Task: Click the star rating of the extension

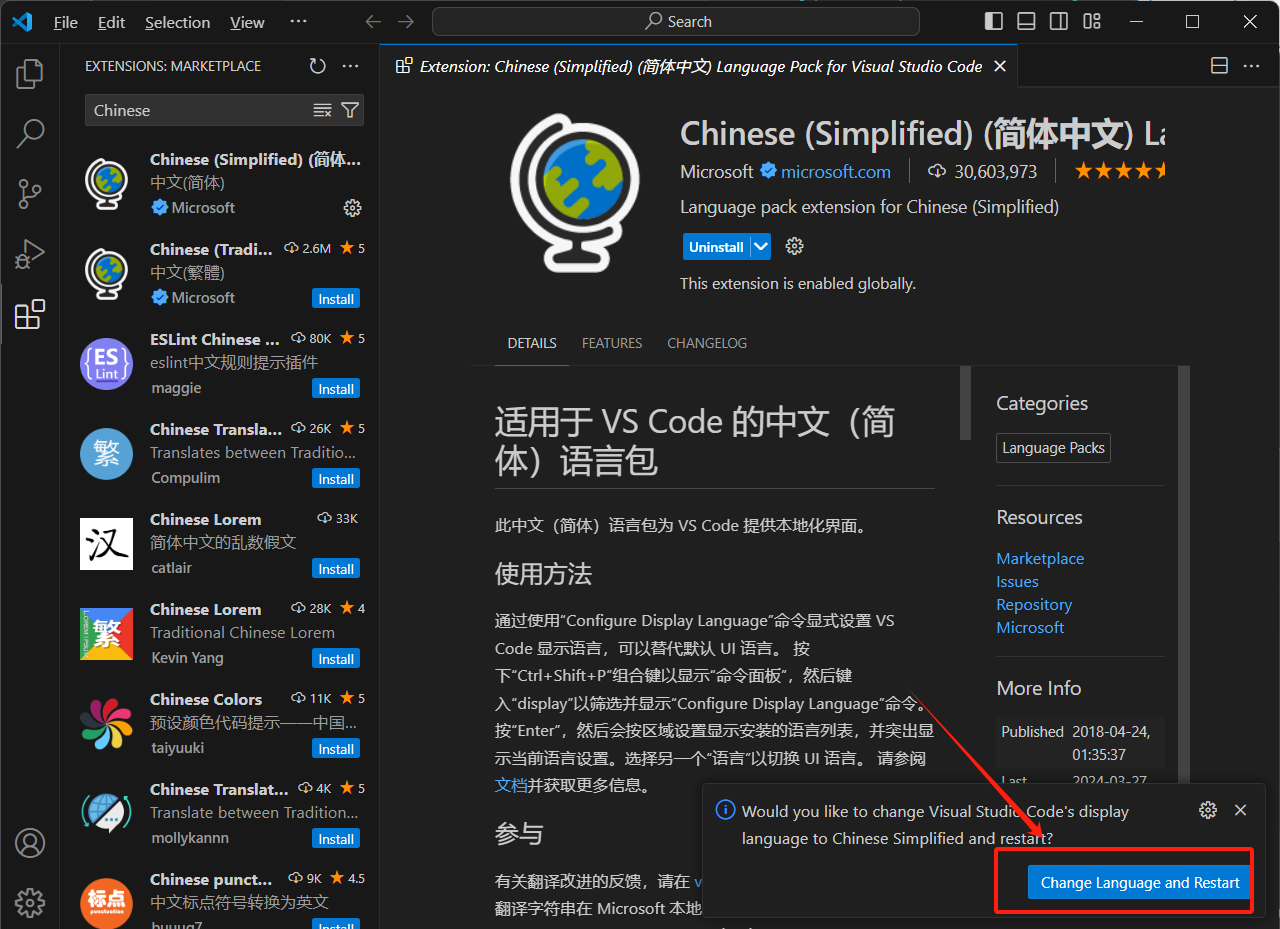Action: click(1120, 171)
